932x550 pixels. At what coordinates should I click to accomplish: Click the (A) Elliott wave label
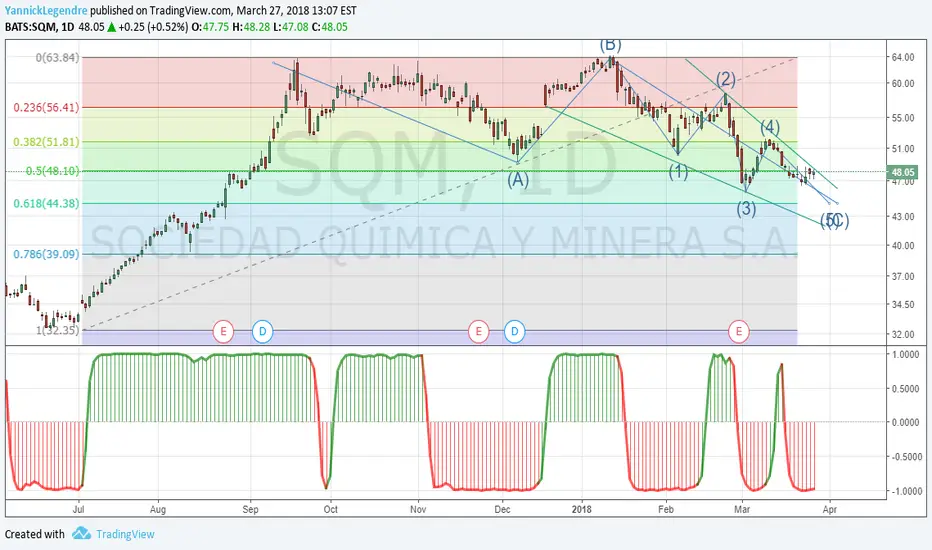click(x=518, y=180)
